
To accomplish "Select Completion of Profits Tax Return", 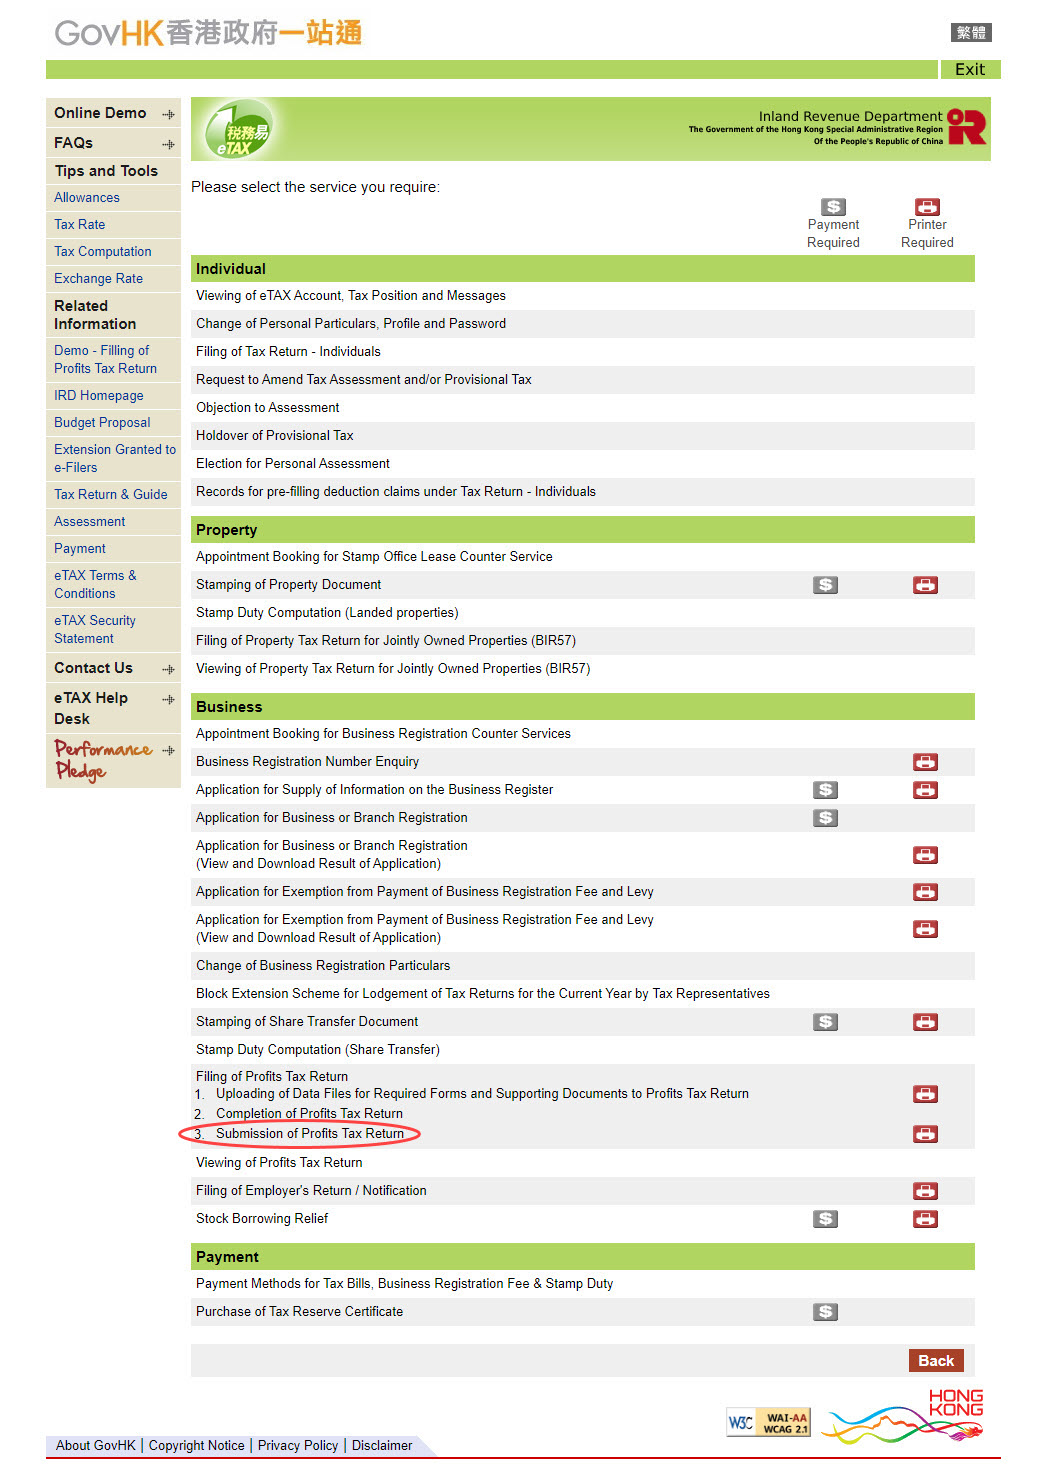I will pos(309,1114).
